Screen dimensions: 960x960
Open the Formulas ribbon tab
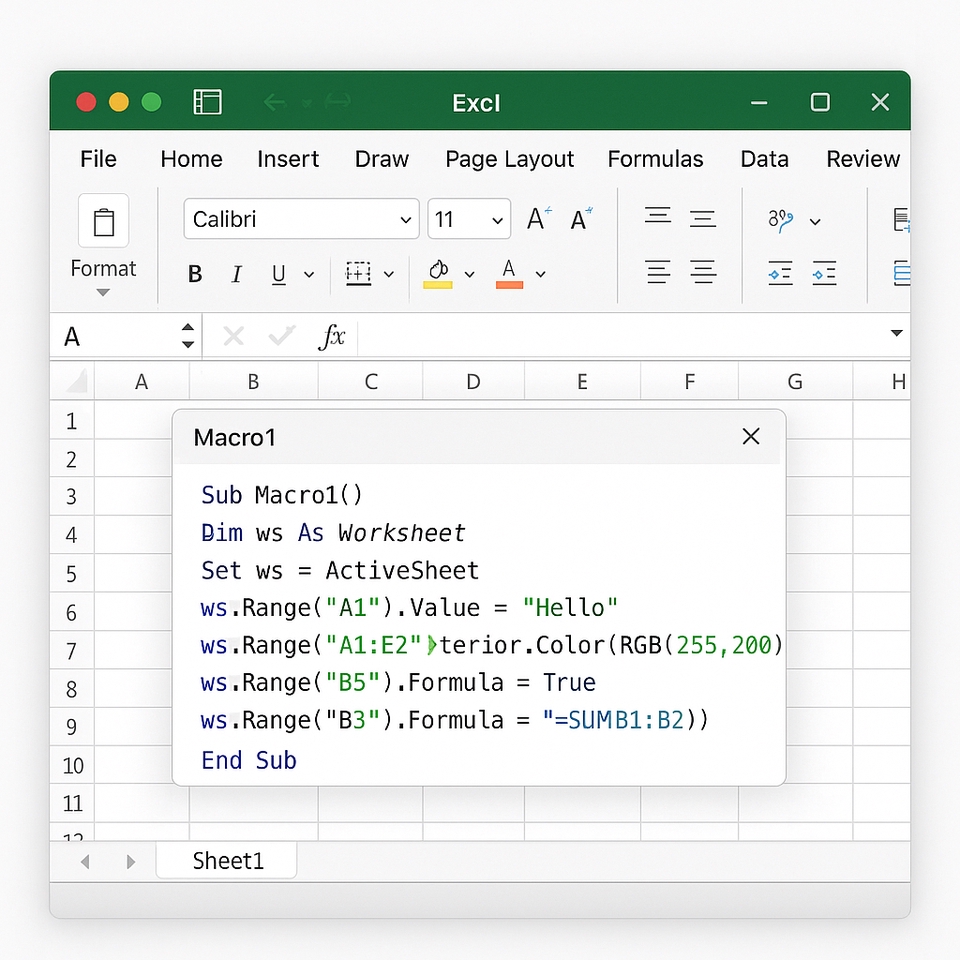[x=655, y=159]
